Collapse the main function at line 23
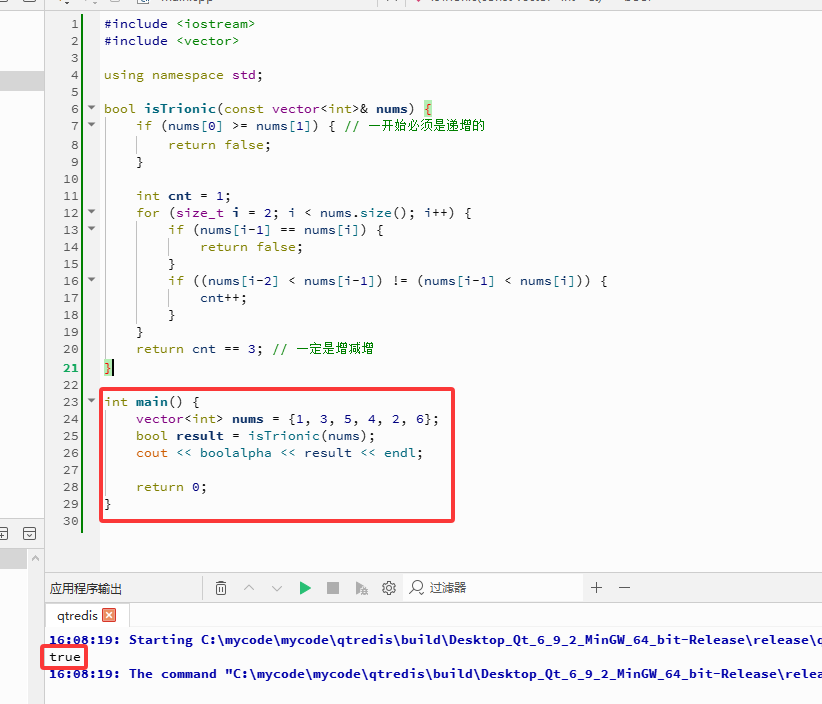The width and height of the screenshot is (822, 704). (92, 400)
